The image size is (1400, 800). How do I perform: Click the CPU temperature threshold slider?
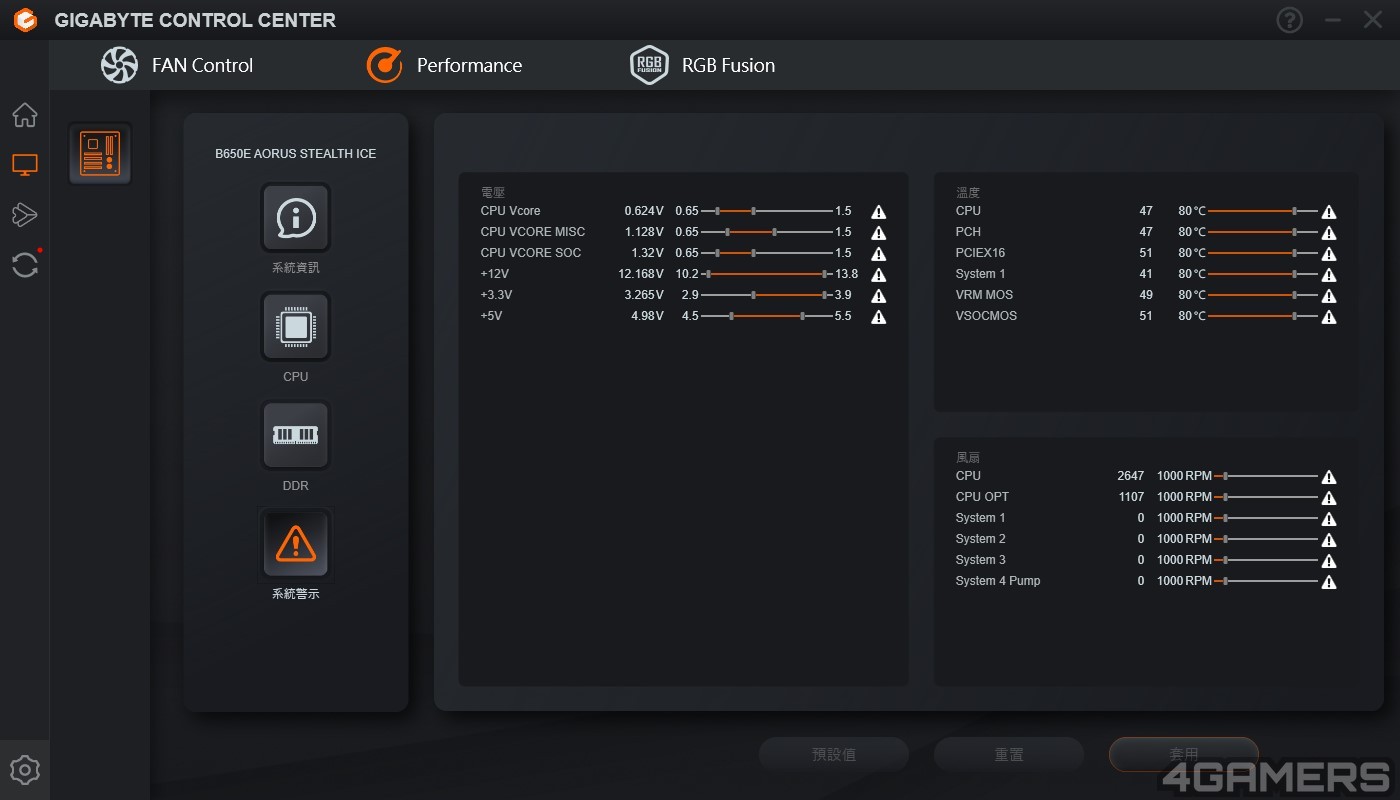1263,211
